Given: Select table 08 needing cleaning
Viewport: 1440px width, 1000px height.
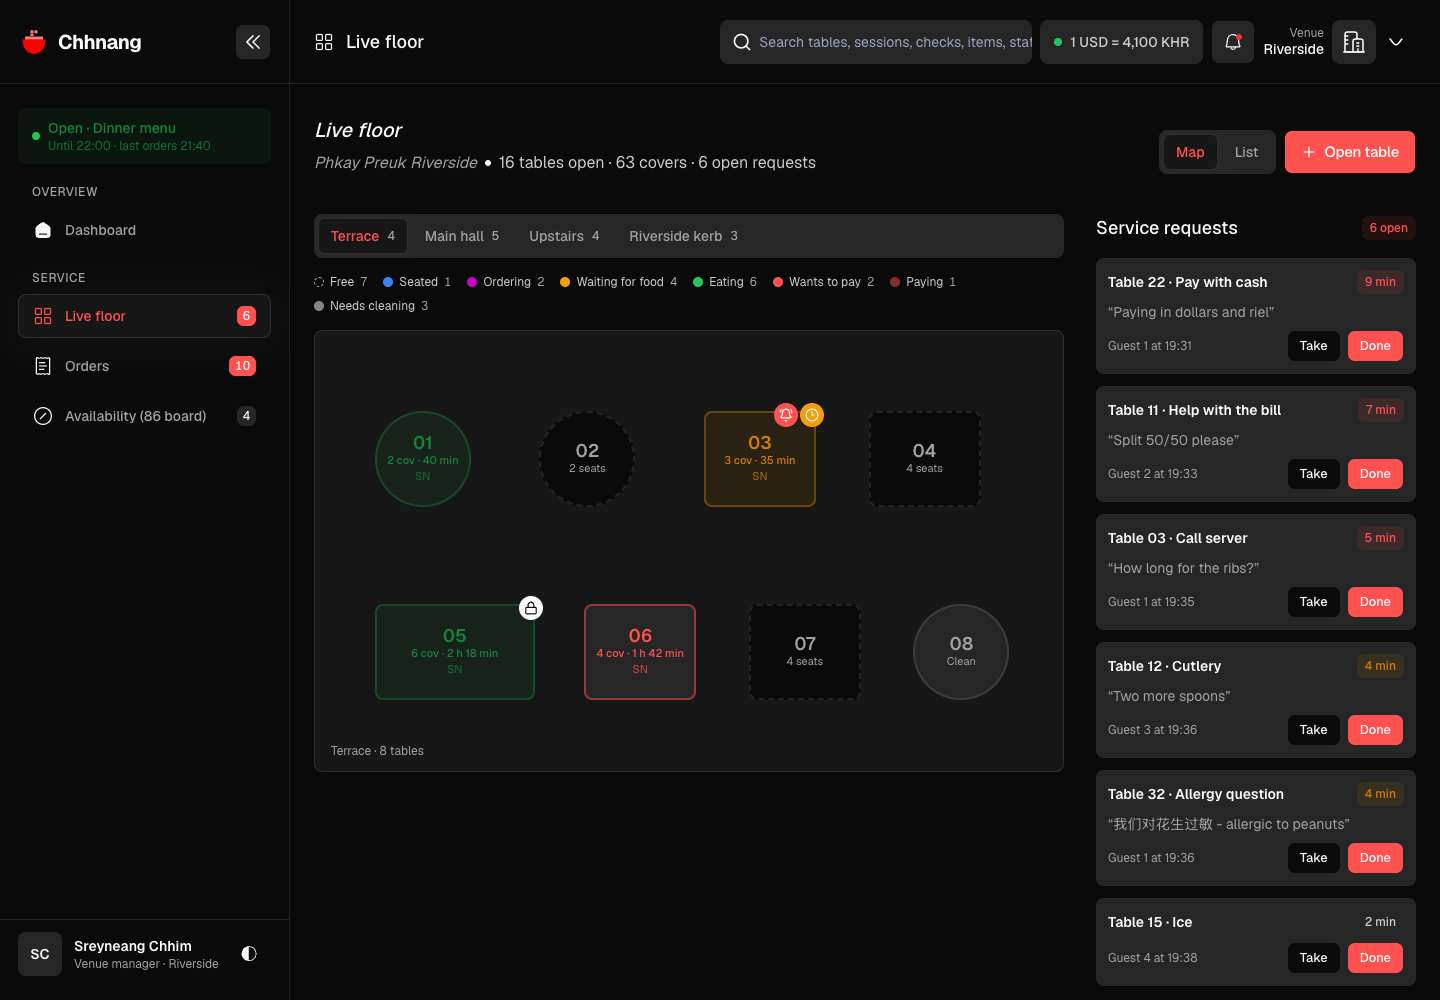Looking at the screenshot, I should 961,652.
